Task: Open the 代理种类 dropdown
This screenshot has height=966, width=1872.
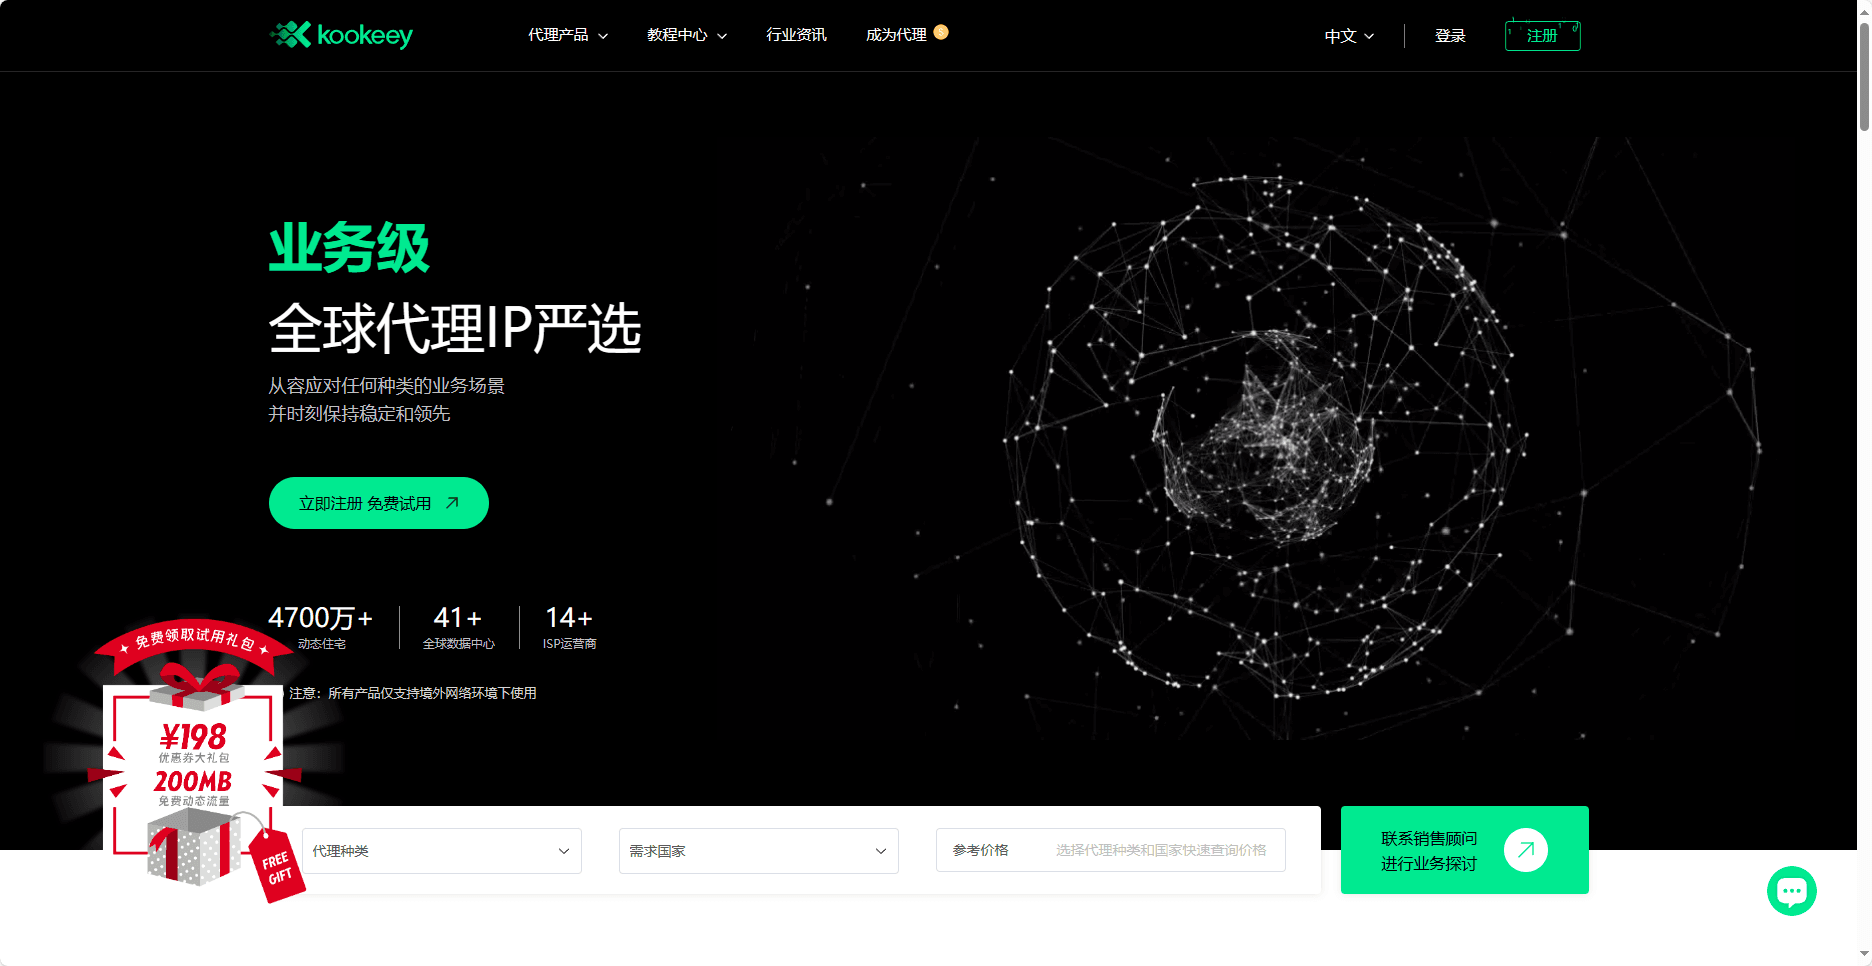Action: [441, 851]
